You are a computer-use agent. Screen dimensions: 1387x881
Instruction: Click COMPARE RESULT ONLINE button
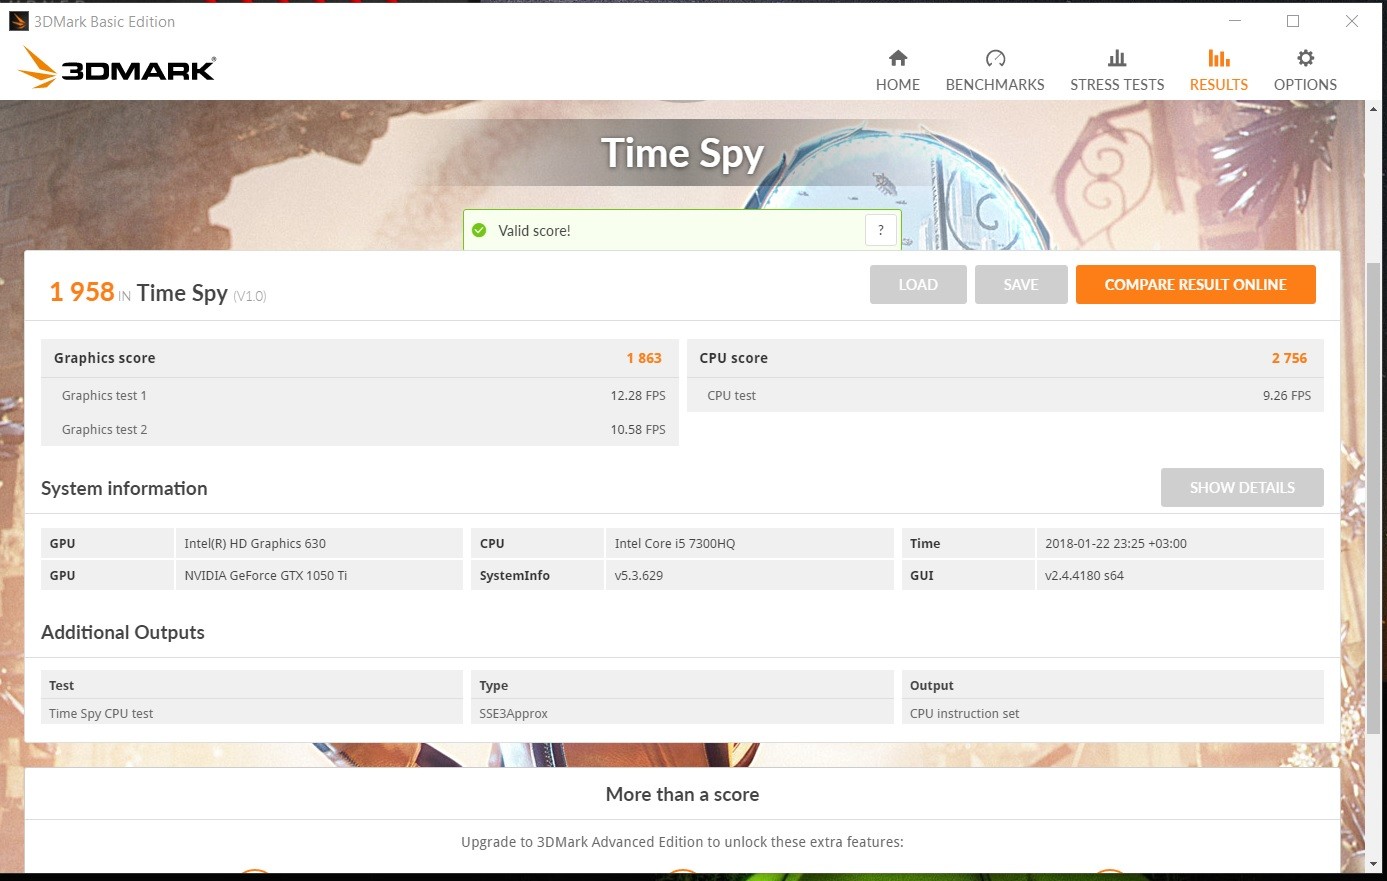pos(1195,285)
